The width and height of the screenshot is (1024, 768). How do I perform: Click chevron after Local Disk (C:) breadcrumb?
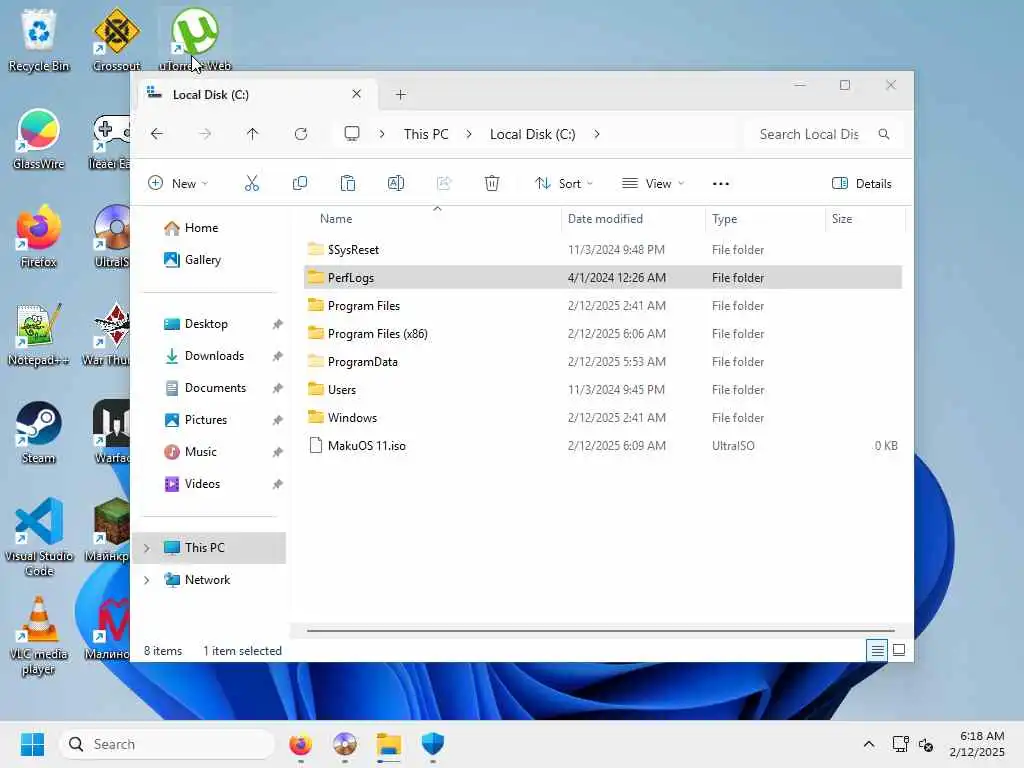point(596,134)
